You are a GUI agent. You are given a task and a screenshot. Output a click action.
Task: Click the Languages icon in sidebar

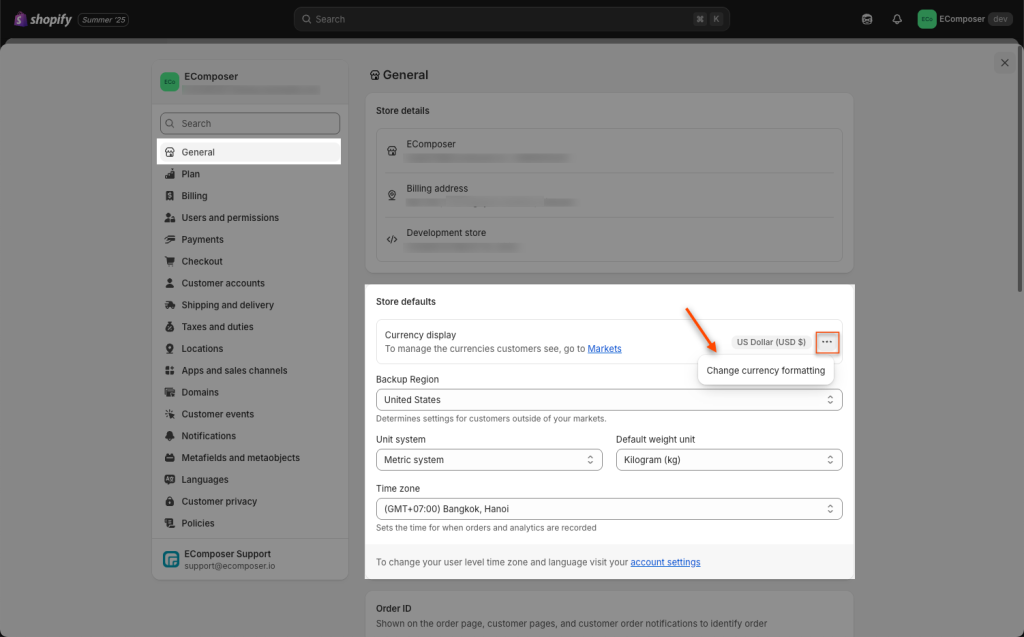coord(170,480)
